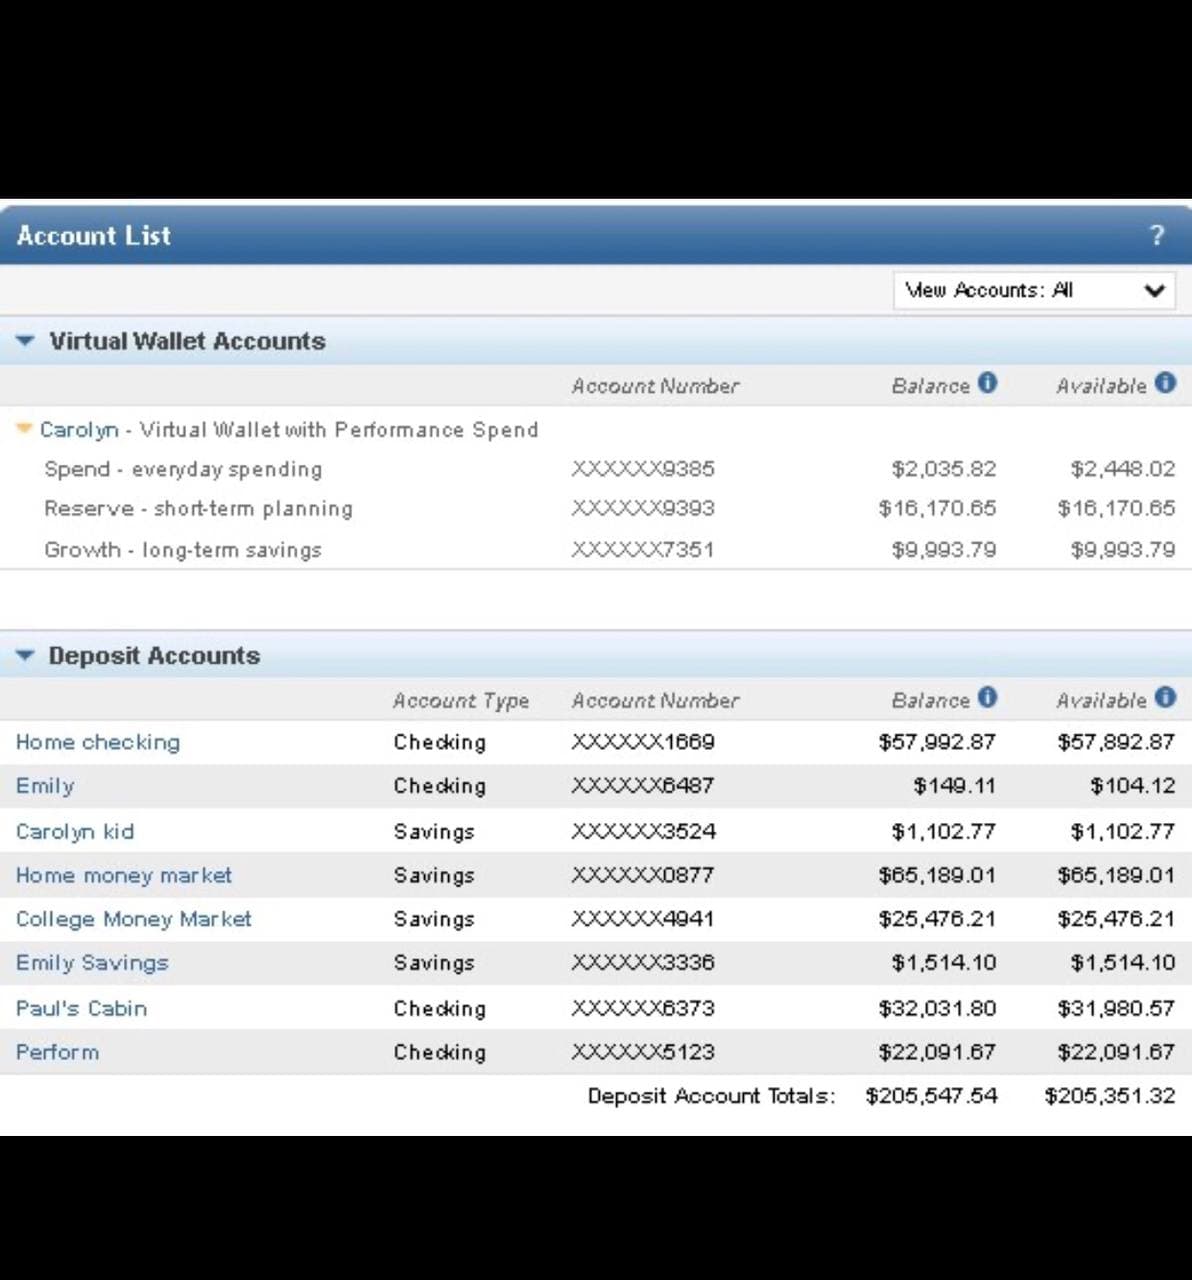
Task: Collapse Carolyn's Virtual Wallet group
Action: pyautogui.click(x=25, y=429)
